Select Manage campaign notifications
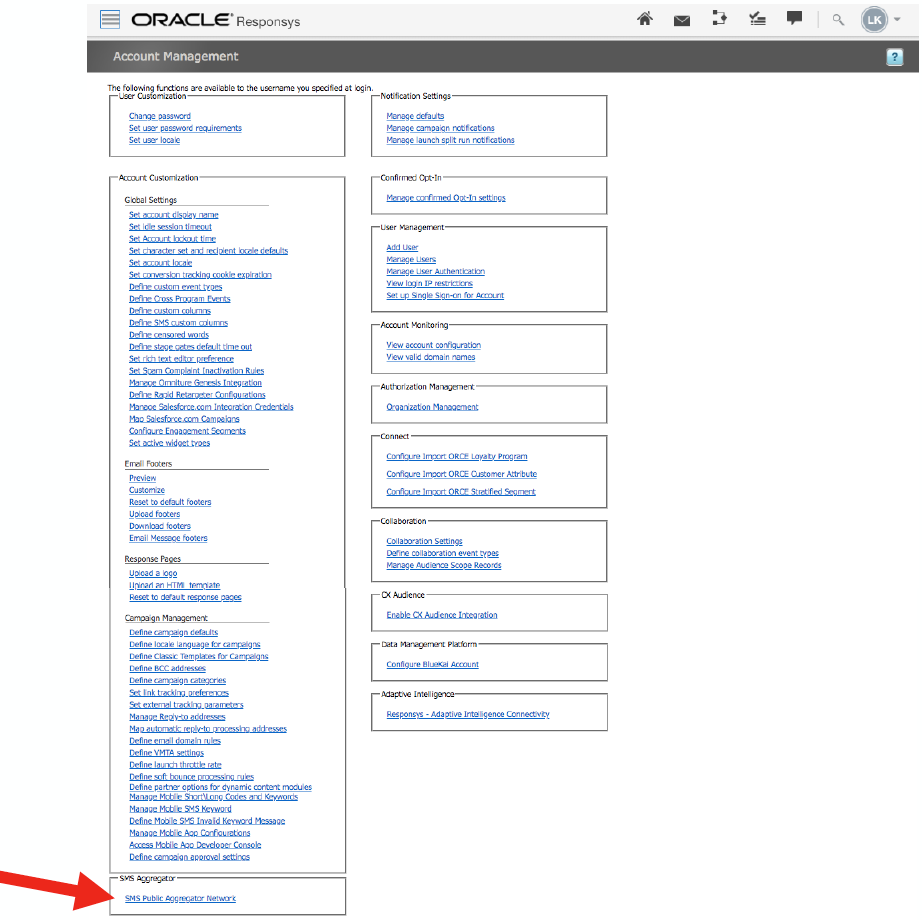 [440, 129]
